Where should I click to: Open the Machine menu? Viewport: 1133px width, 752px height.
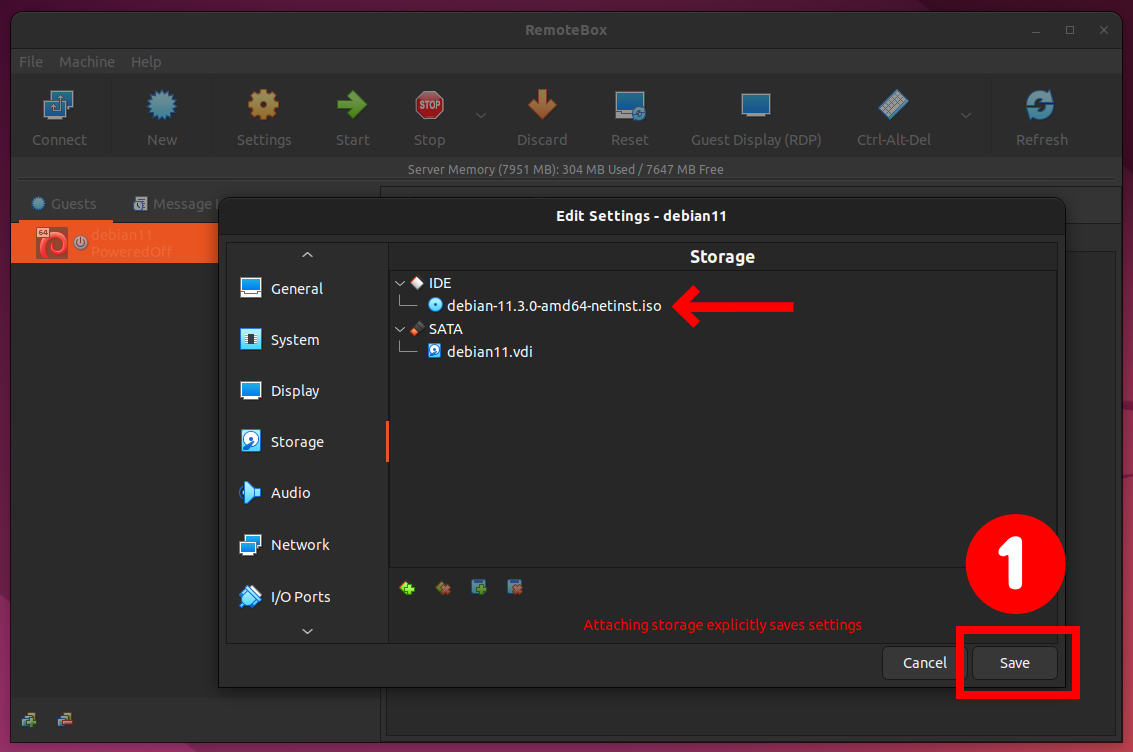click(x=87, y=62)
